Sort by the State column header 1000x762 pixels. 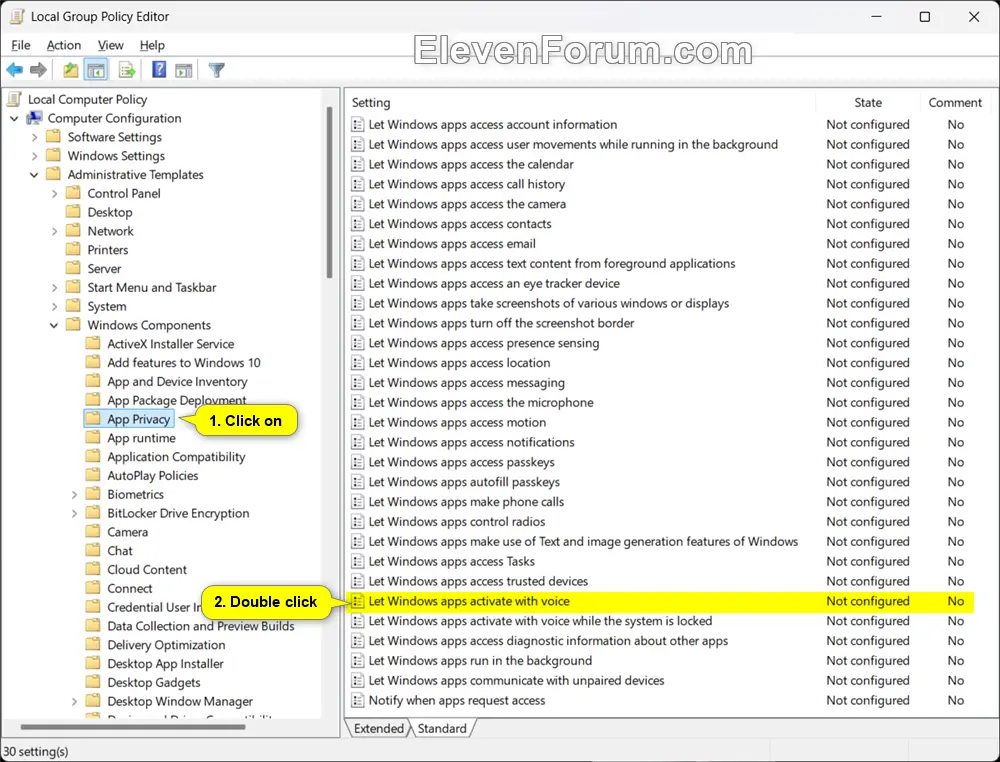click(x=868, y=103)
